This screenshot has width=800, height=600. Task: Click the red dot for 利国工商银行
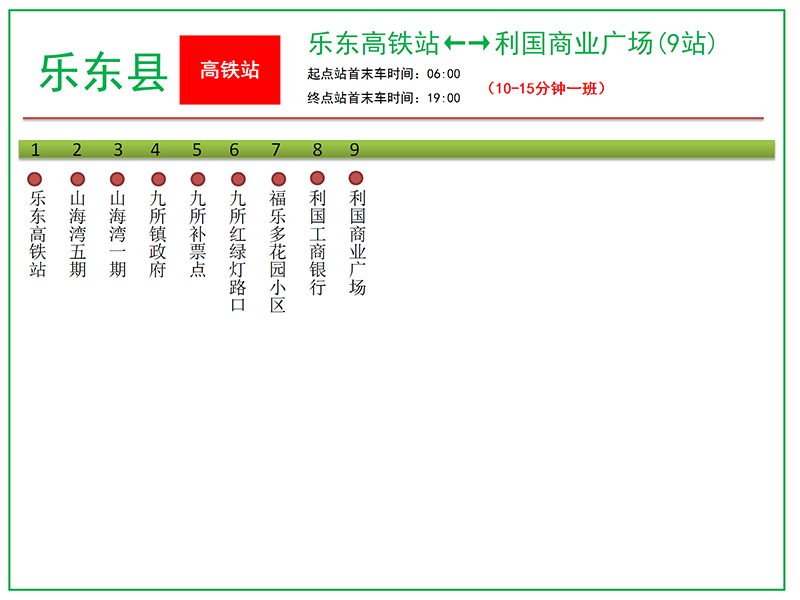click(x=317, y=178)
